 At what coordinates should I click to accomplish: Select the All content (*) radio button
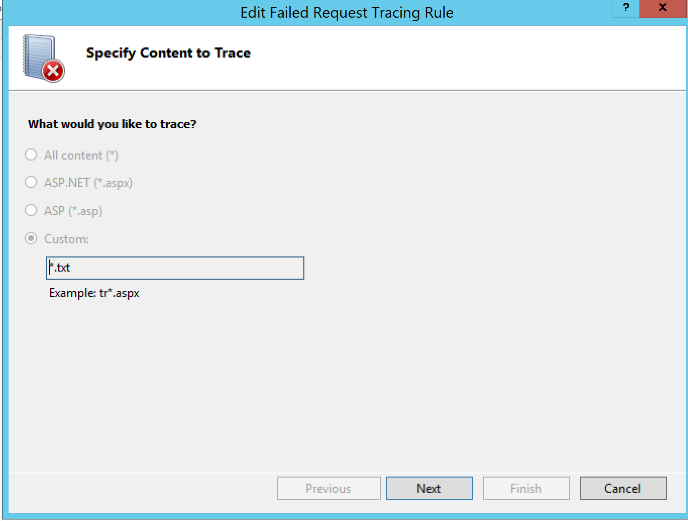click(31, 155)
